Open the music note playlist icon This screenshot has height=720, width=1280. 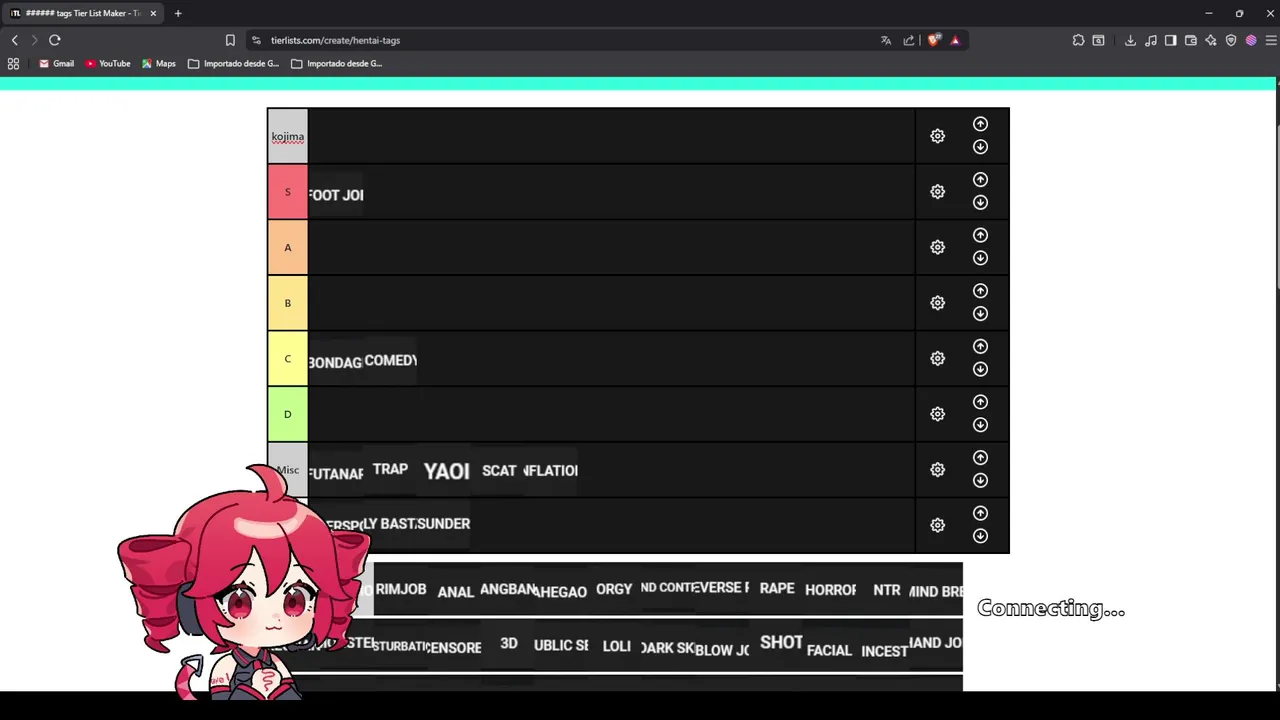pos(1151,40)
